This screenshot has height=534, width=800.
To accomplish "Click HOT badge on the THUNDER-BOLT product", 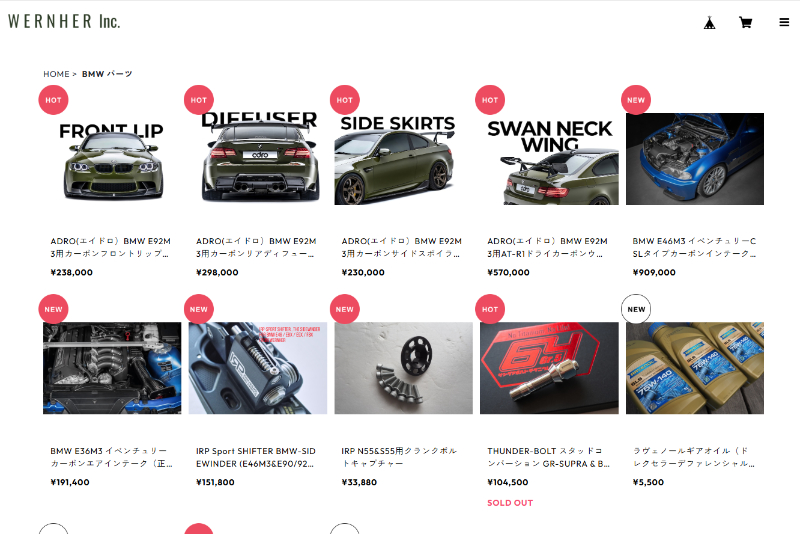I will [490, 309].
